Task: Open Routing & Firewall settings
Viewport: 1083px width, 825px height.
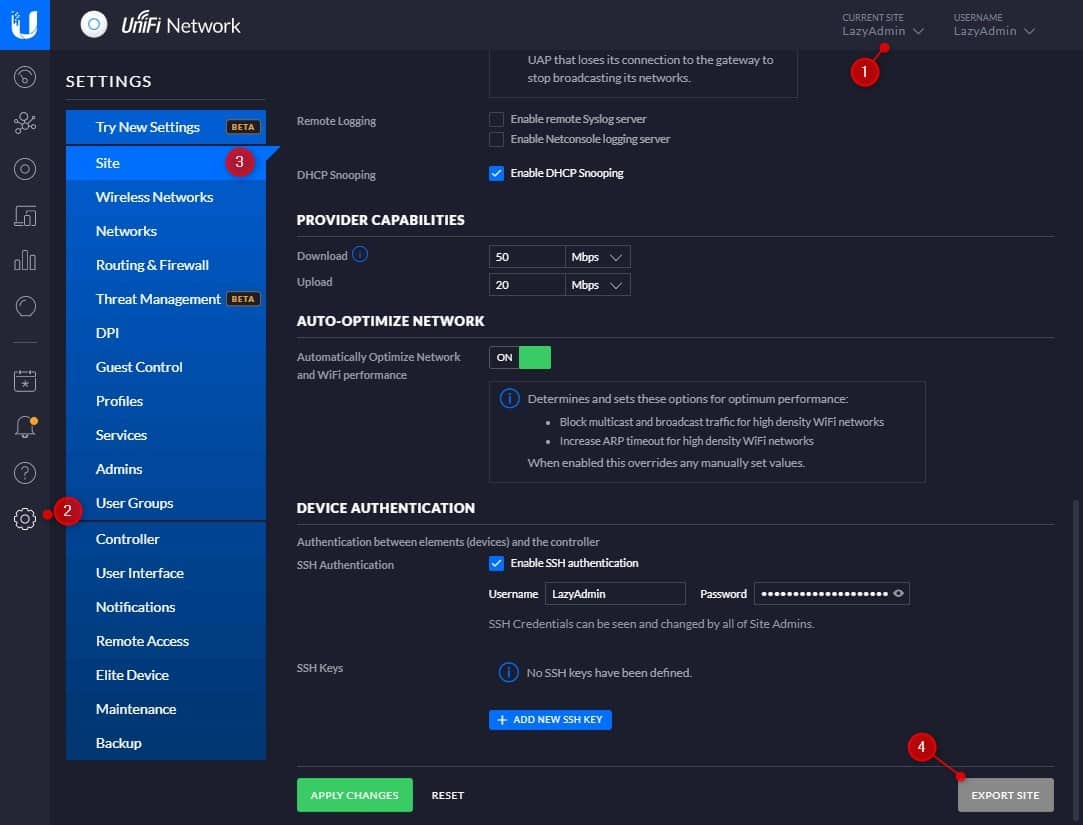Action: coord(166,265)
